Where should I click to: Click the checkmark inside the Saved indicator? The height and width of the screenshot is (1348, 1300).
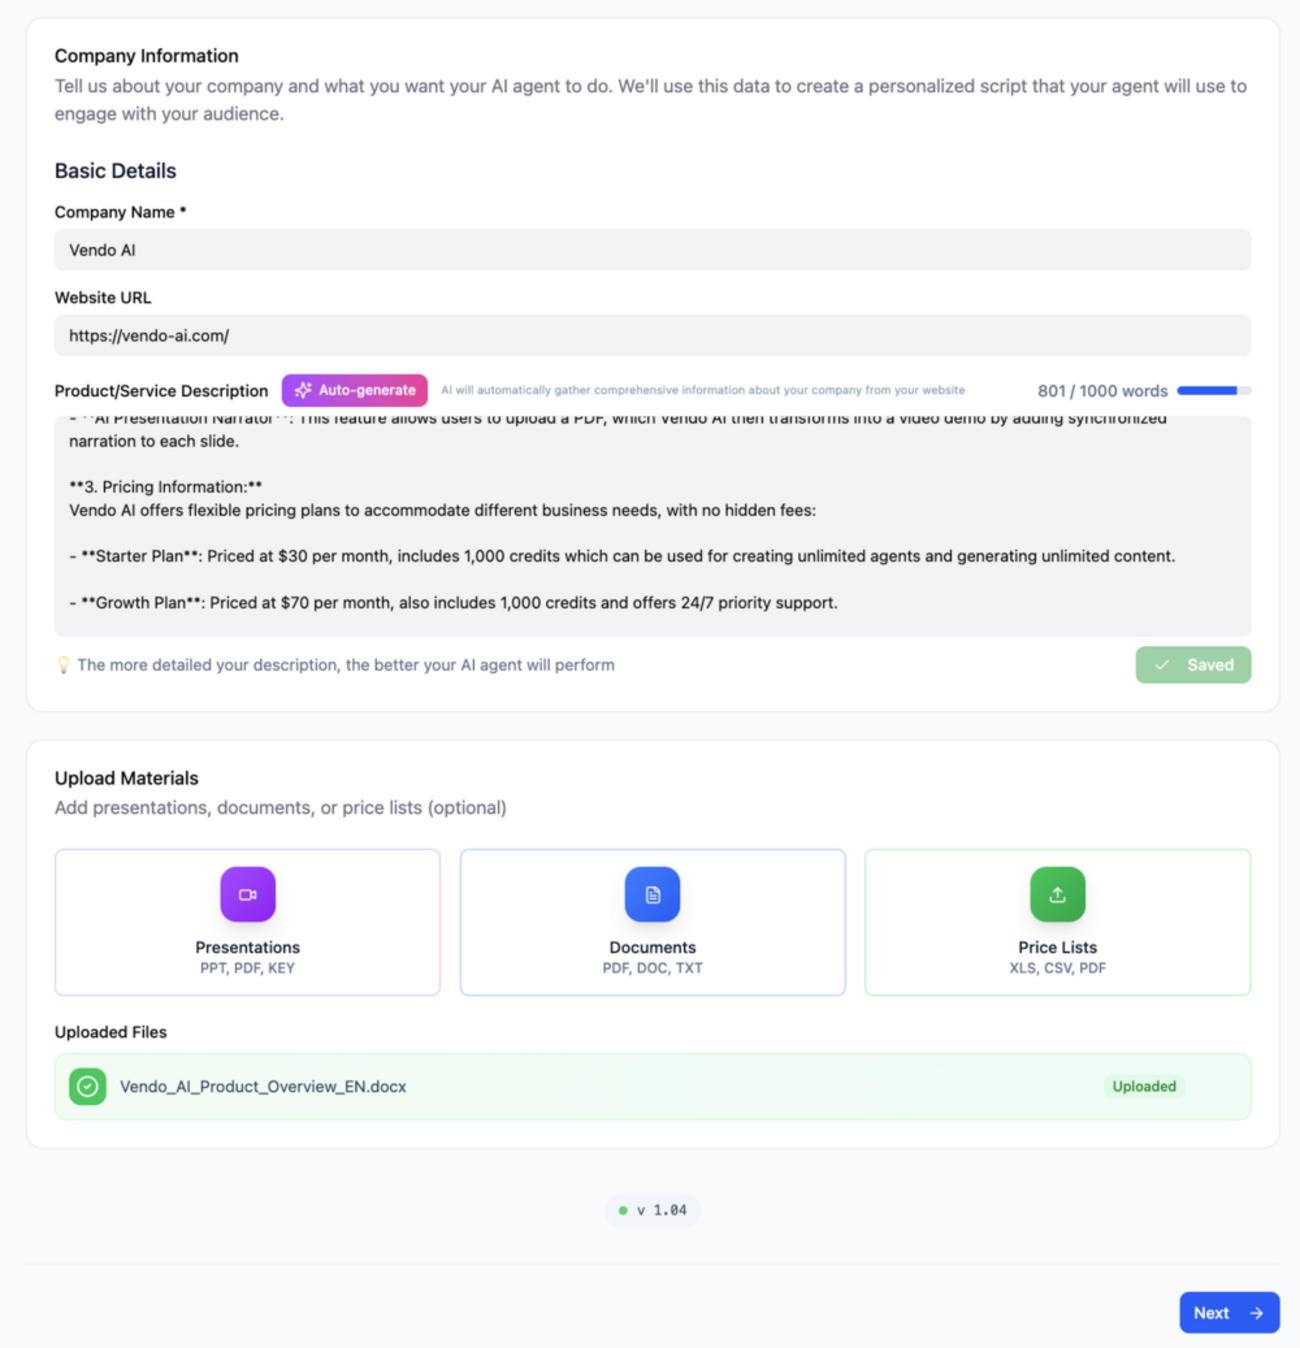coord(1162,664)
